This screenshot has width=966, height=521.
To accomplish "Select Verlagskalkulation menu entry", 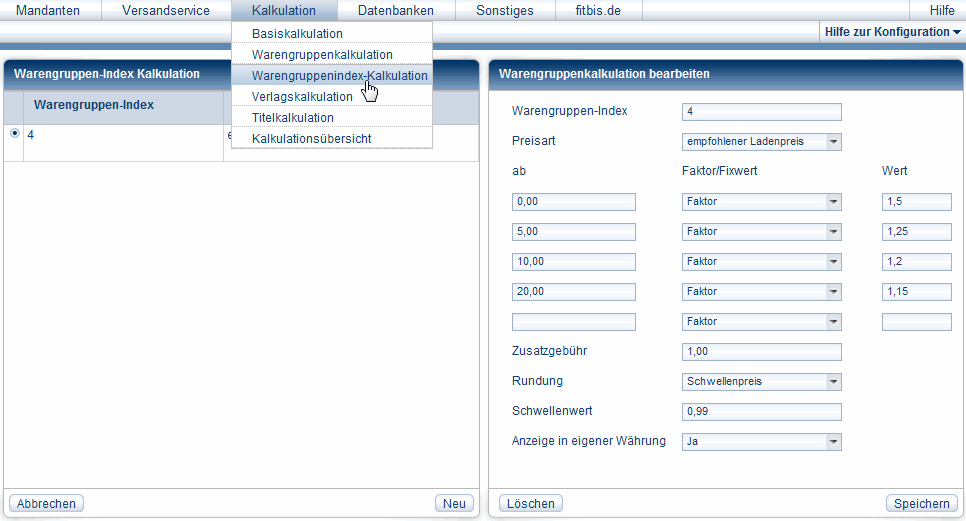I will (302, 97).
